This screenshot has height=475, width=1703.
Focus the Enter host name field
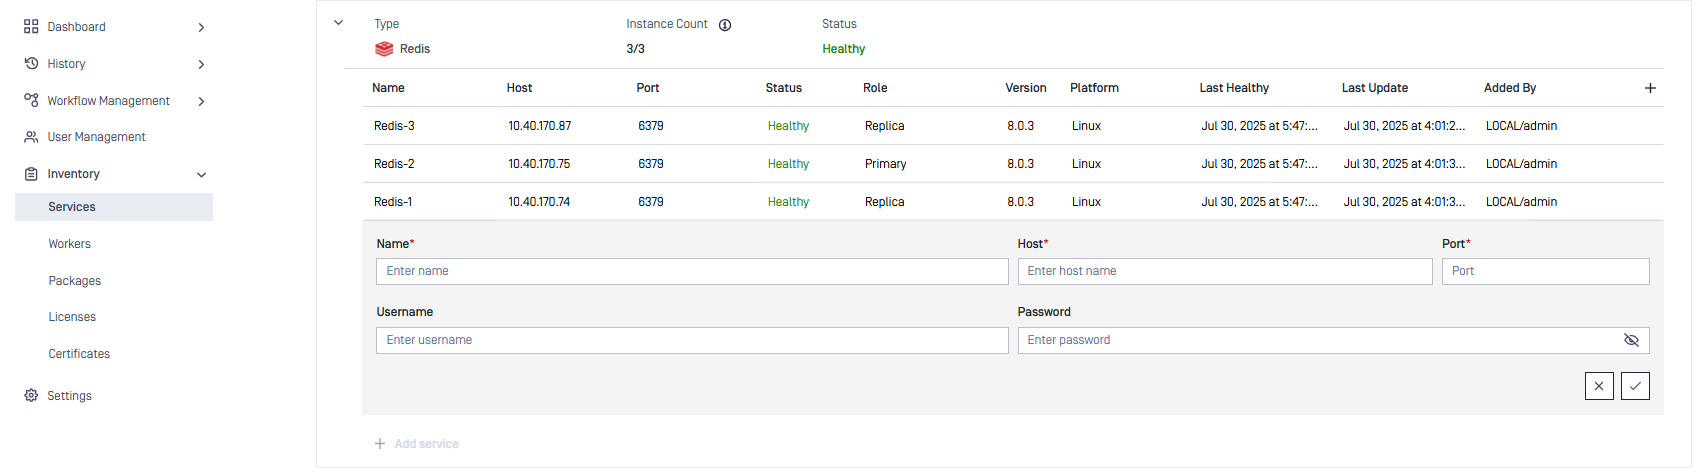(1224, 271)
